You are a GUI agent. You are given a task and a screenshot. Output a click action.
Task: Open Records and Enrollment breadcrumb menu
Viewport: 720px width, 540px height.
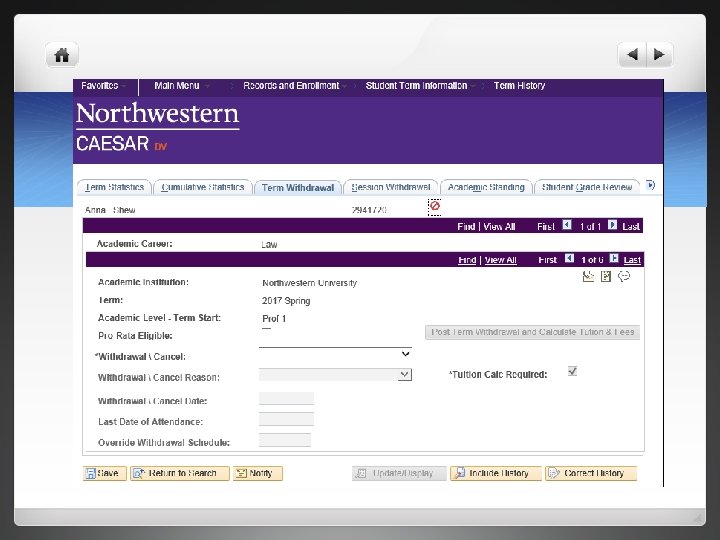294,86
